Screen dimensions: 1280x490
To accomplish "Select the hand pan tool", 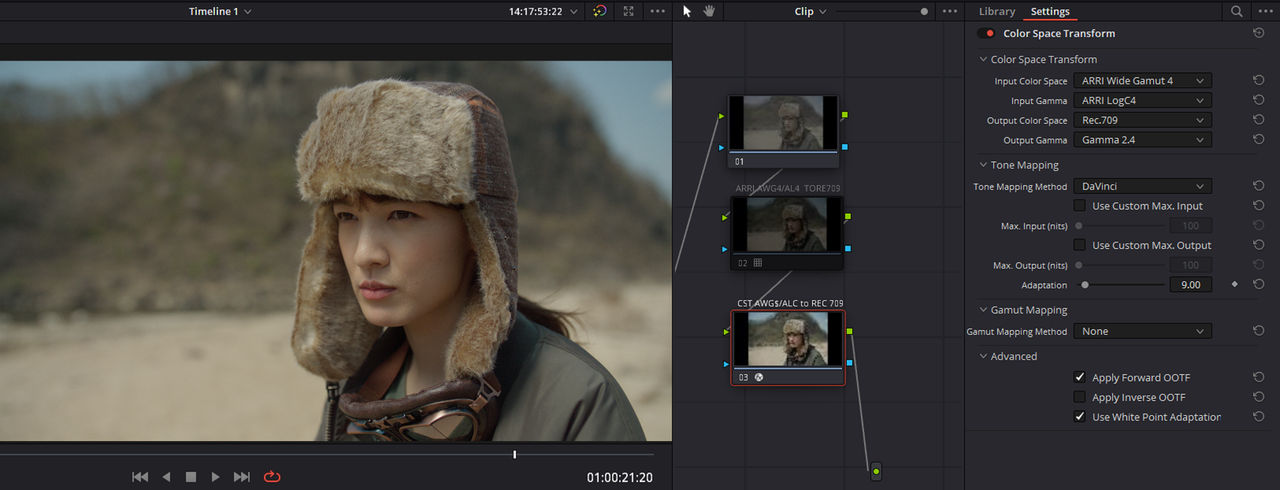I will click(x=709, y=11).
